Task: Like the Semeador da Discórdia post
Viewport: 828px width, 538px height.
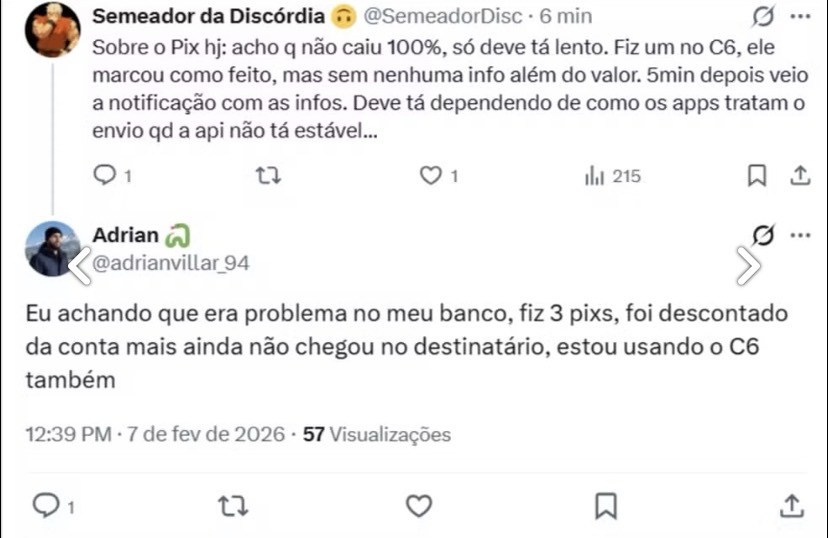Action: pos(430,176)
